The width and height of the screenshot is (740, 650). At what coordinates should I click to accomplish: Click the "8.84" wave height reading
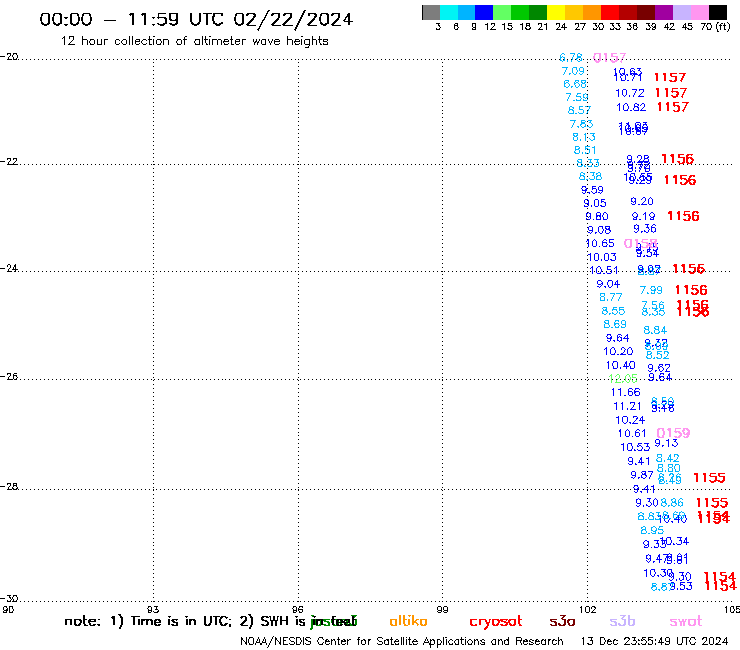point(655,330)
